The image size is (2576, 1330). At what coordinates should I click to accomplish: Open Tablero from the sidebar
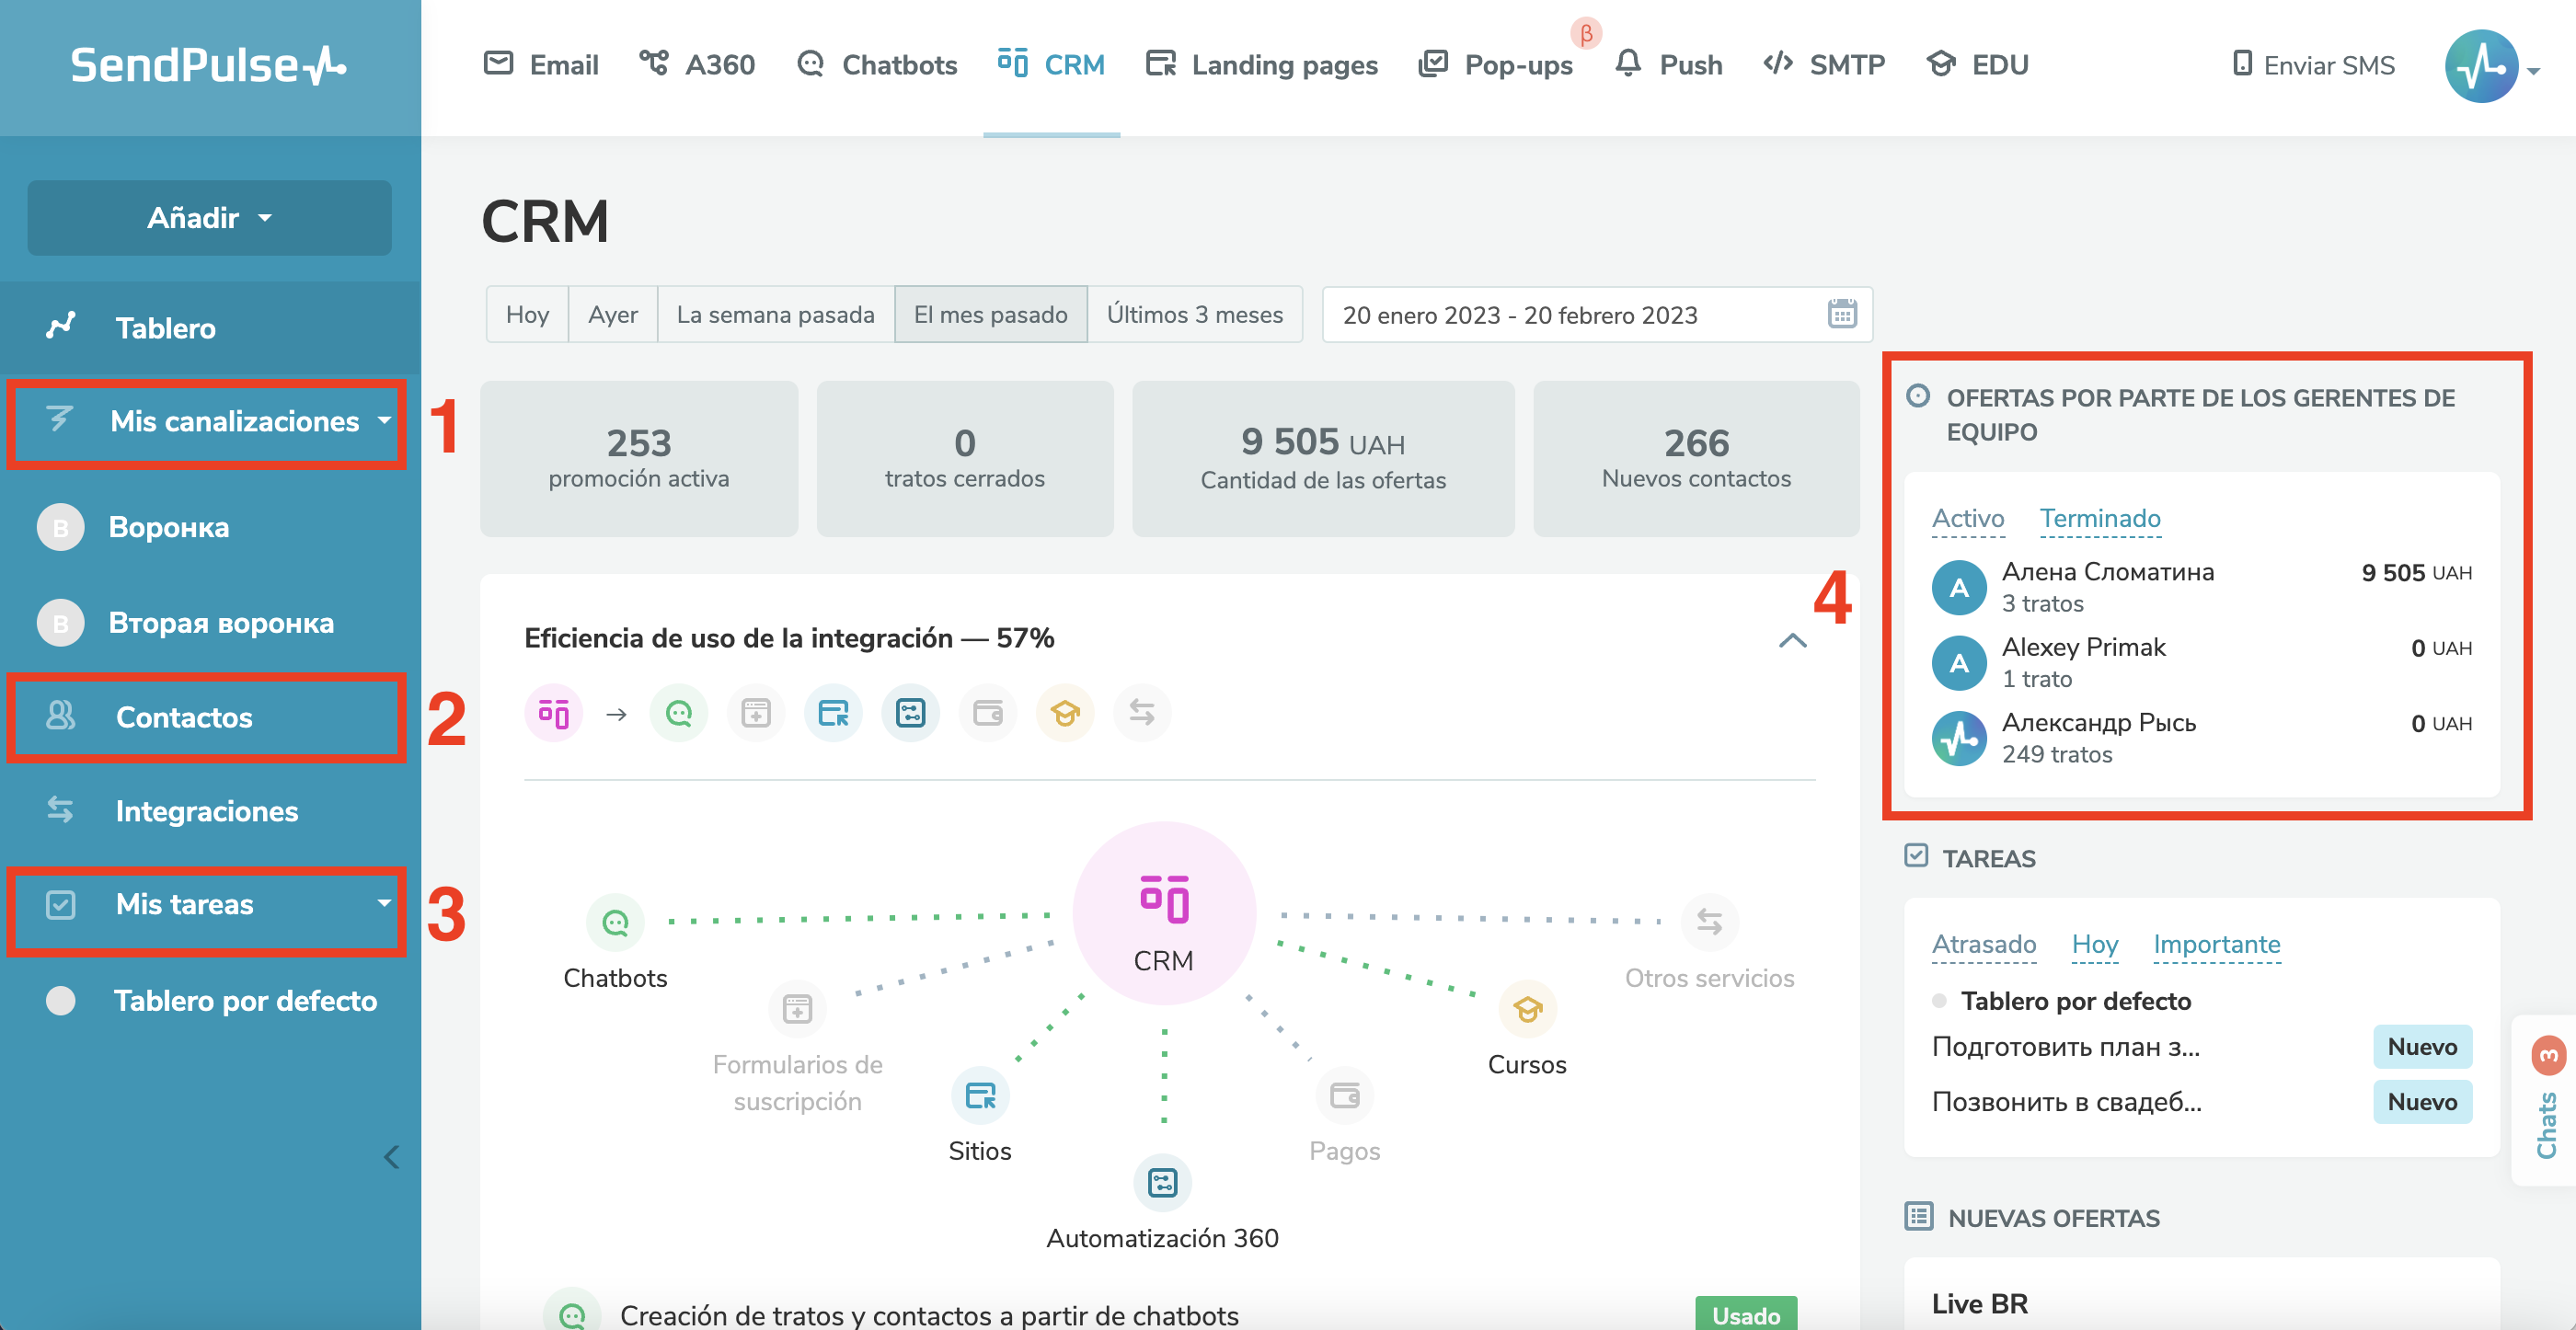click(x=165, y=327)
